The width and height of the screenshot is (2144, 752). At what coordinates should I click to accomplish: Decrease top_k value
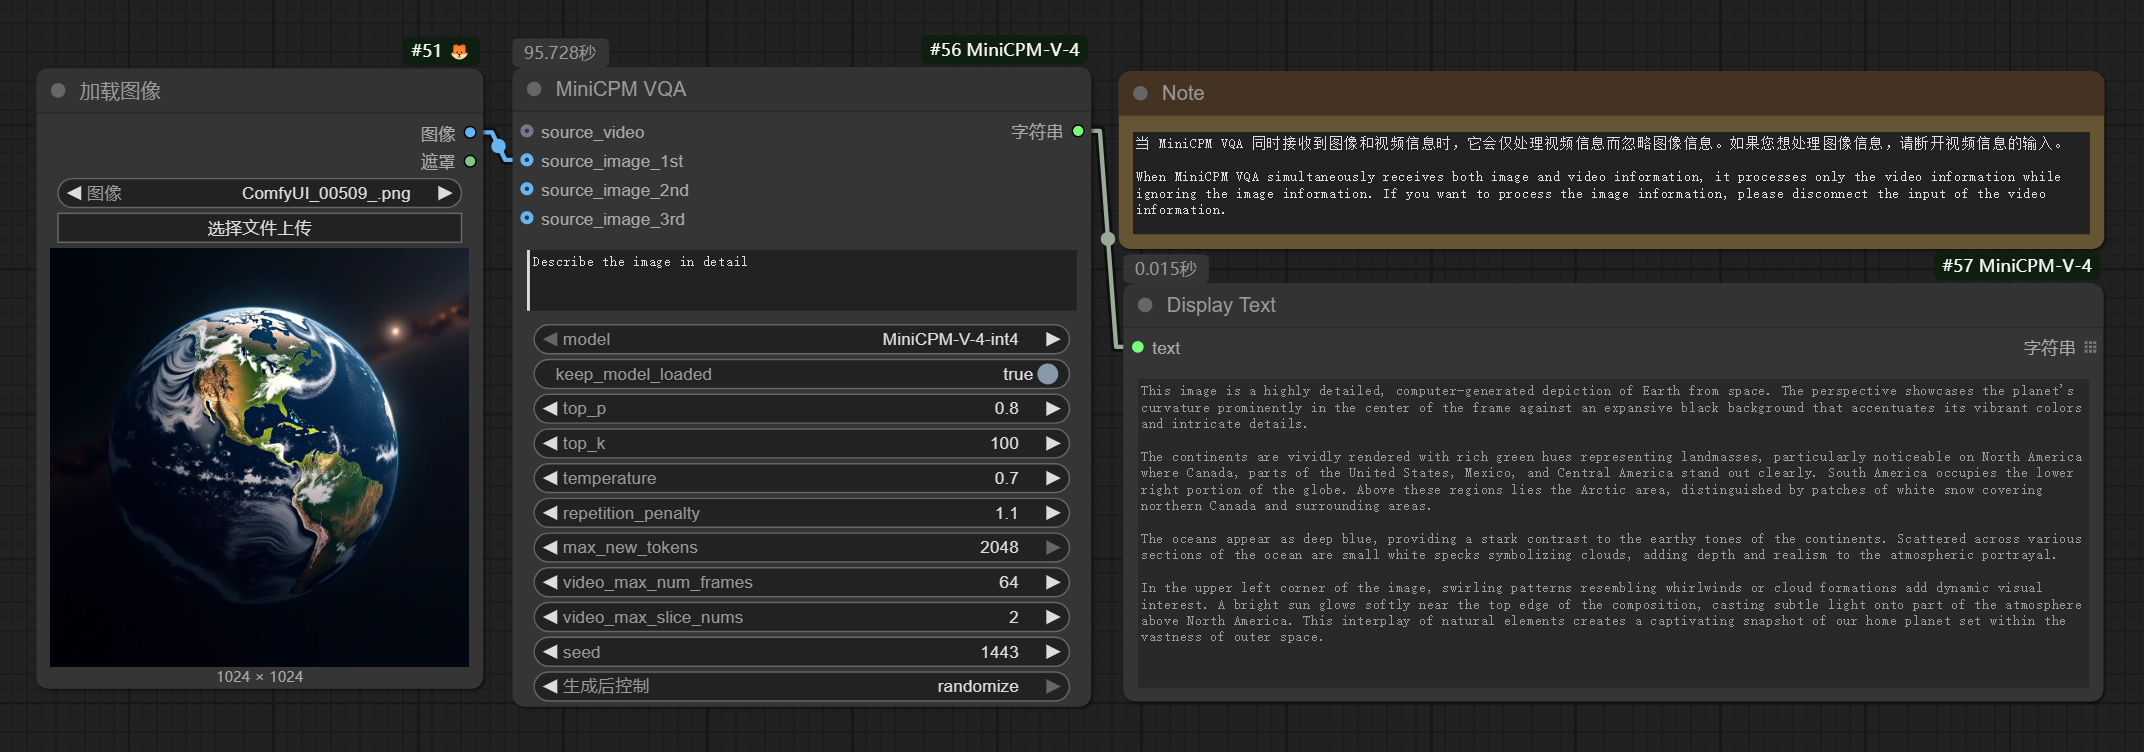[x=550, y=443]
